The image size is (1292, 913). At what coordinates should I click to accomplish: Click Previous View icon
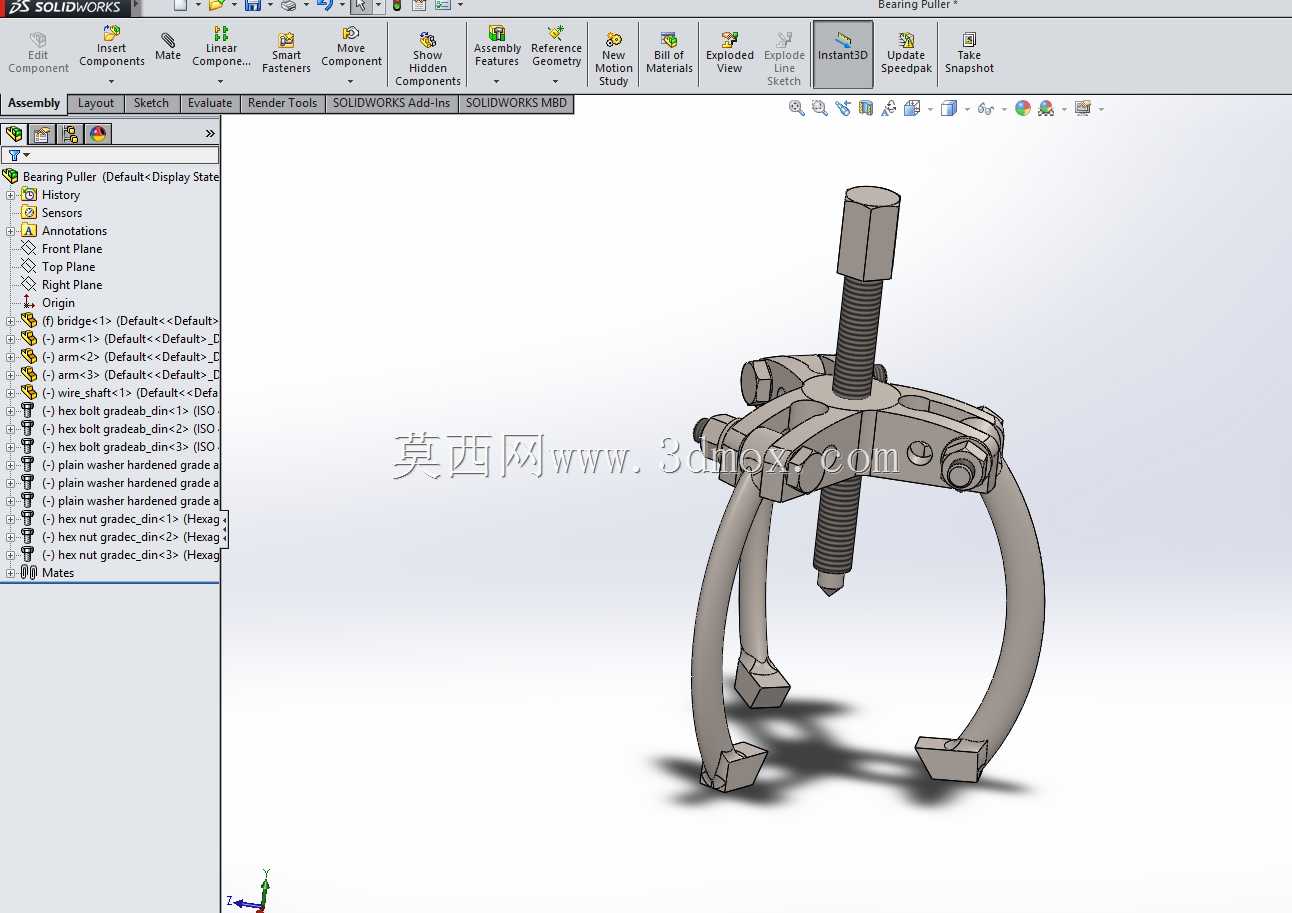pos(843,108)
